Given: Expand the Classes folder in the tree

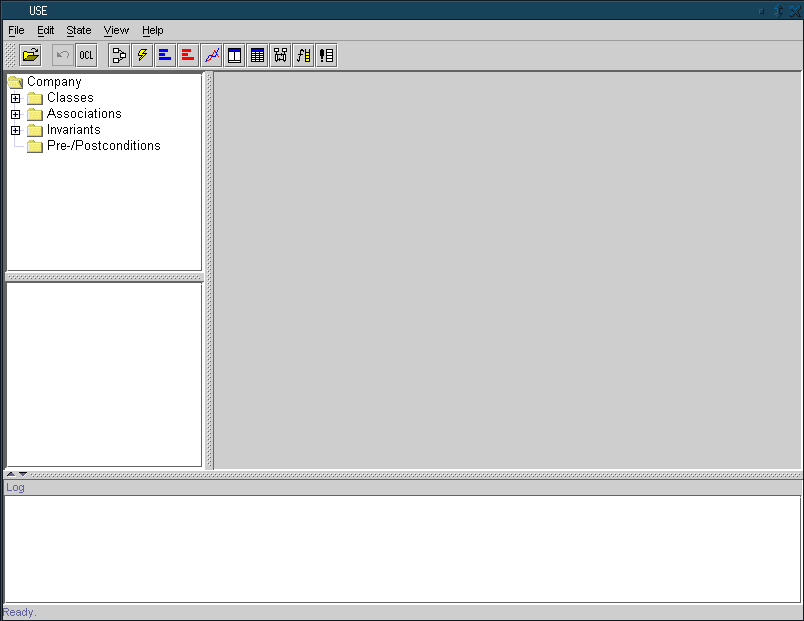Looking at the screenshot, I should click(x=15, y=98).
